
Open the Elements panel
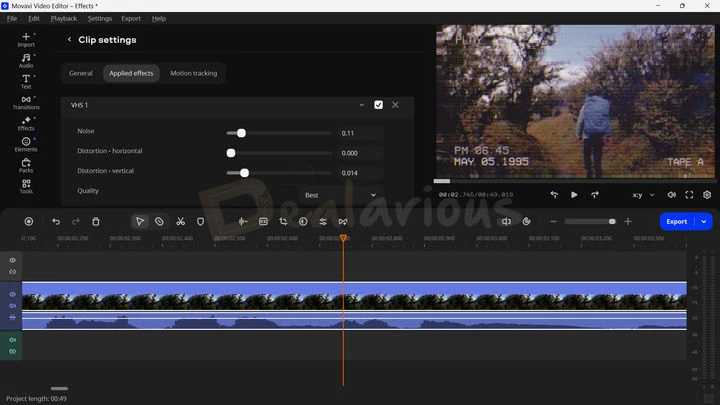point(26,144)
